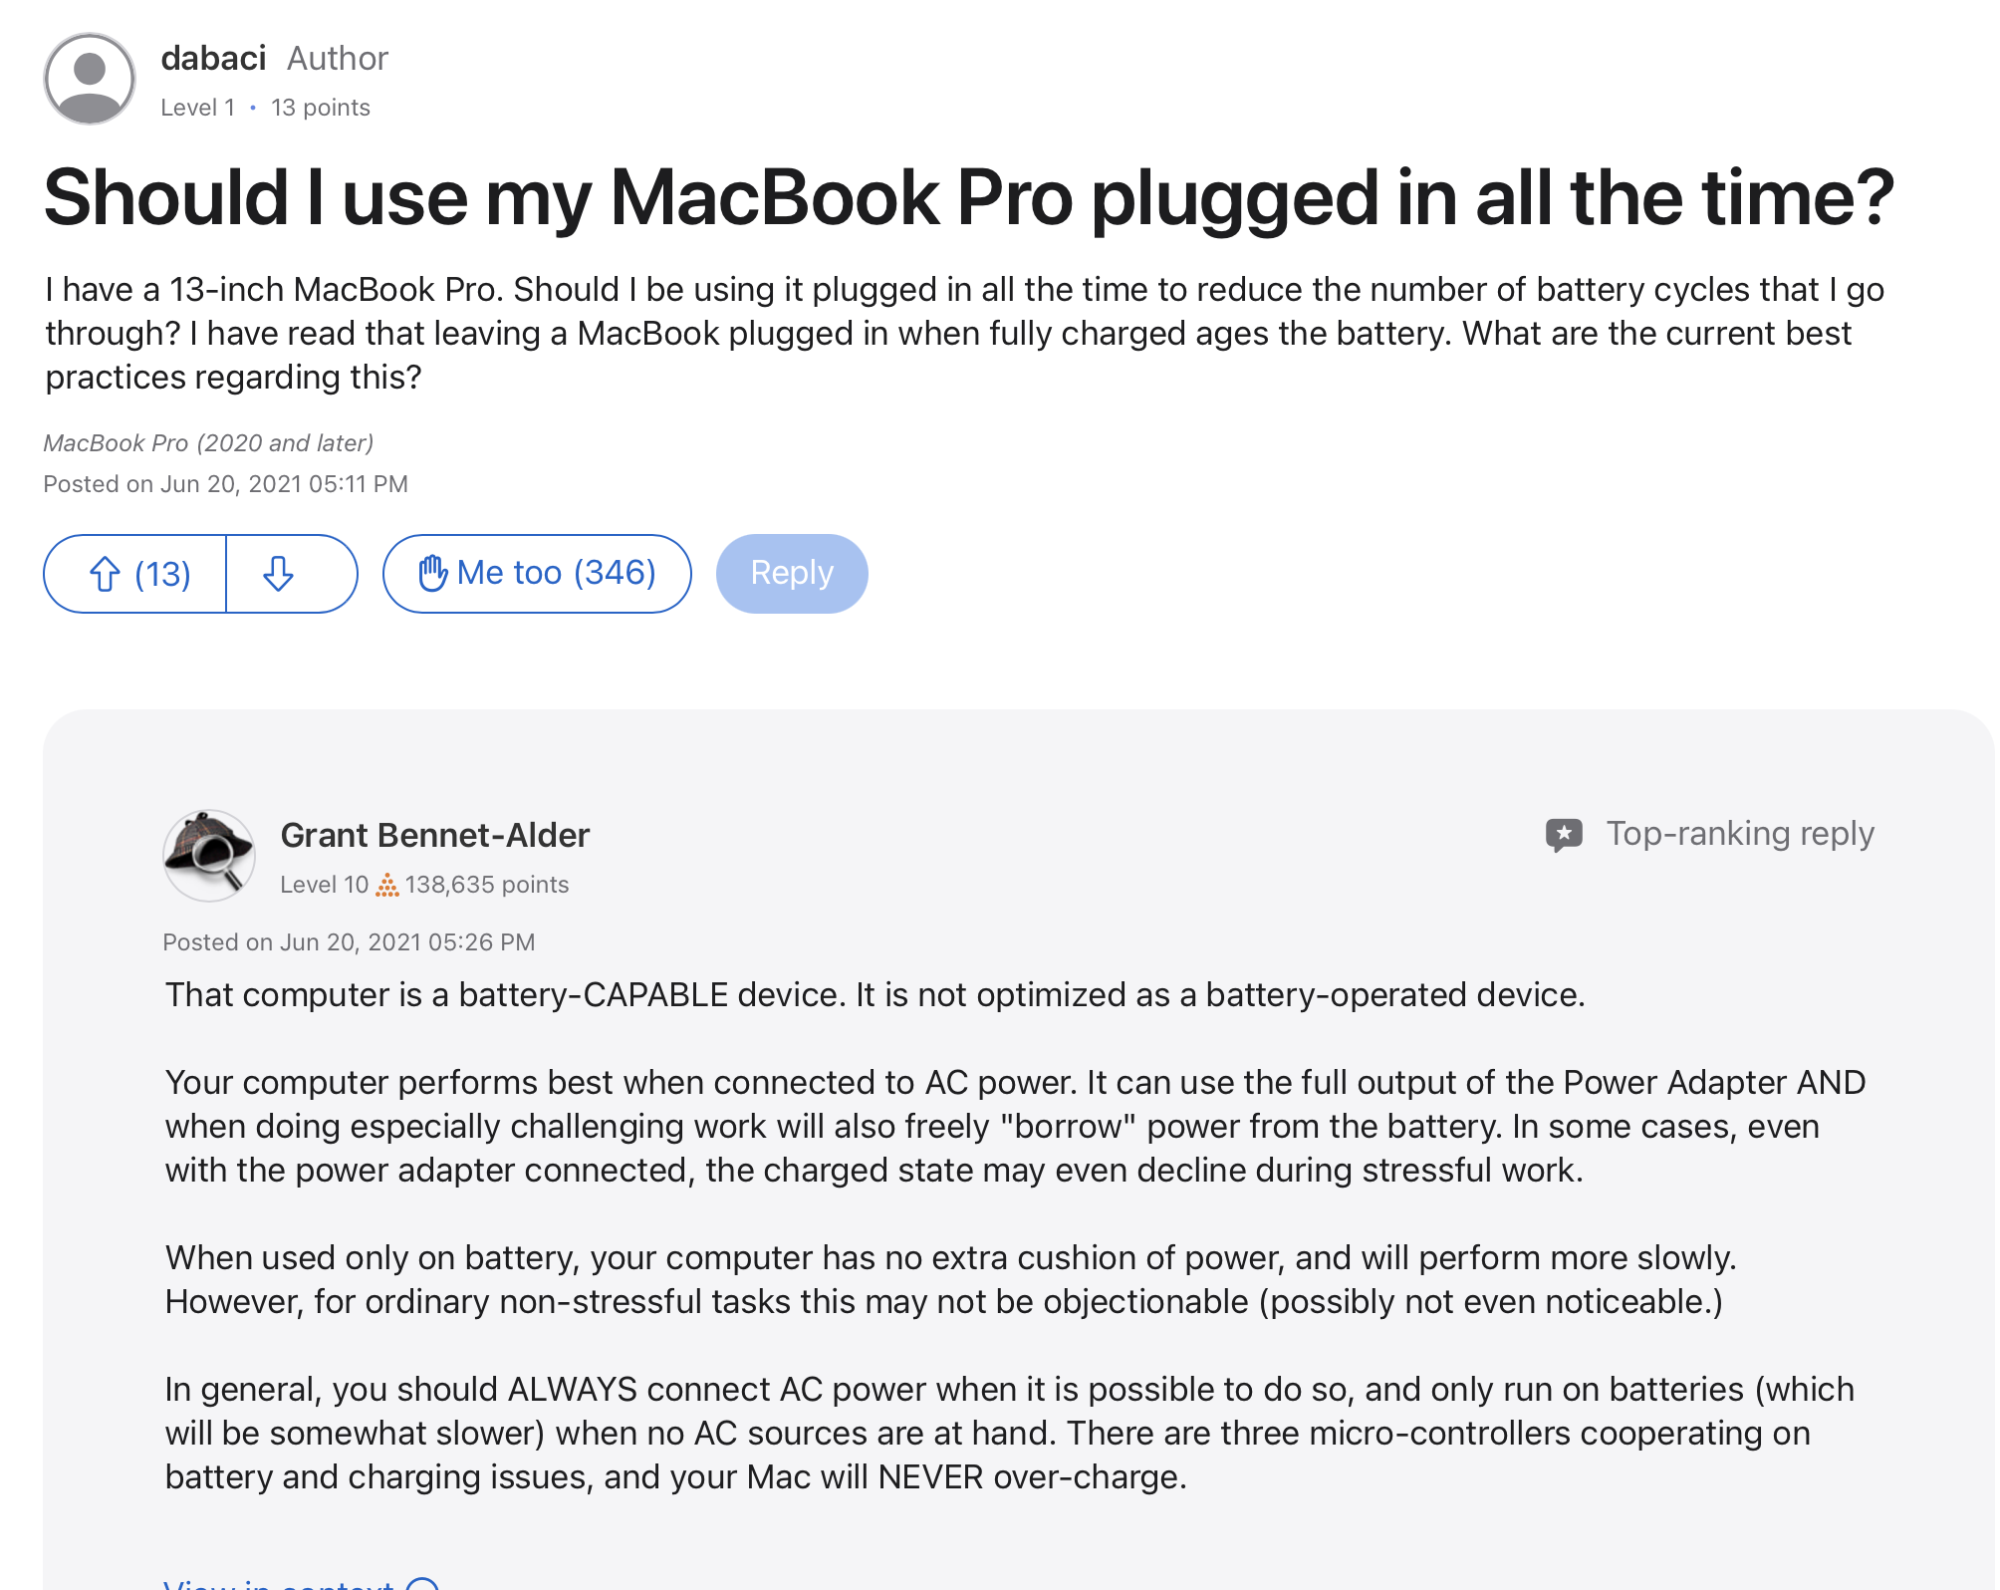Click the downvote arrow on the question
The height and width of the screenshot is (1590, 2000).
click(278, 574)
